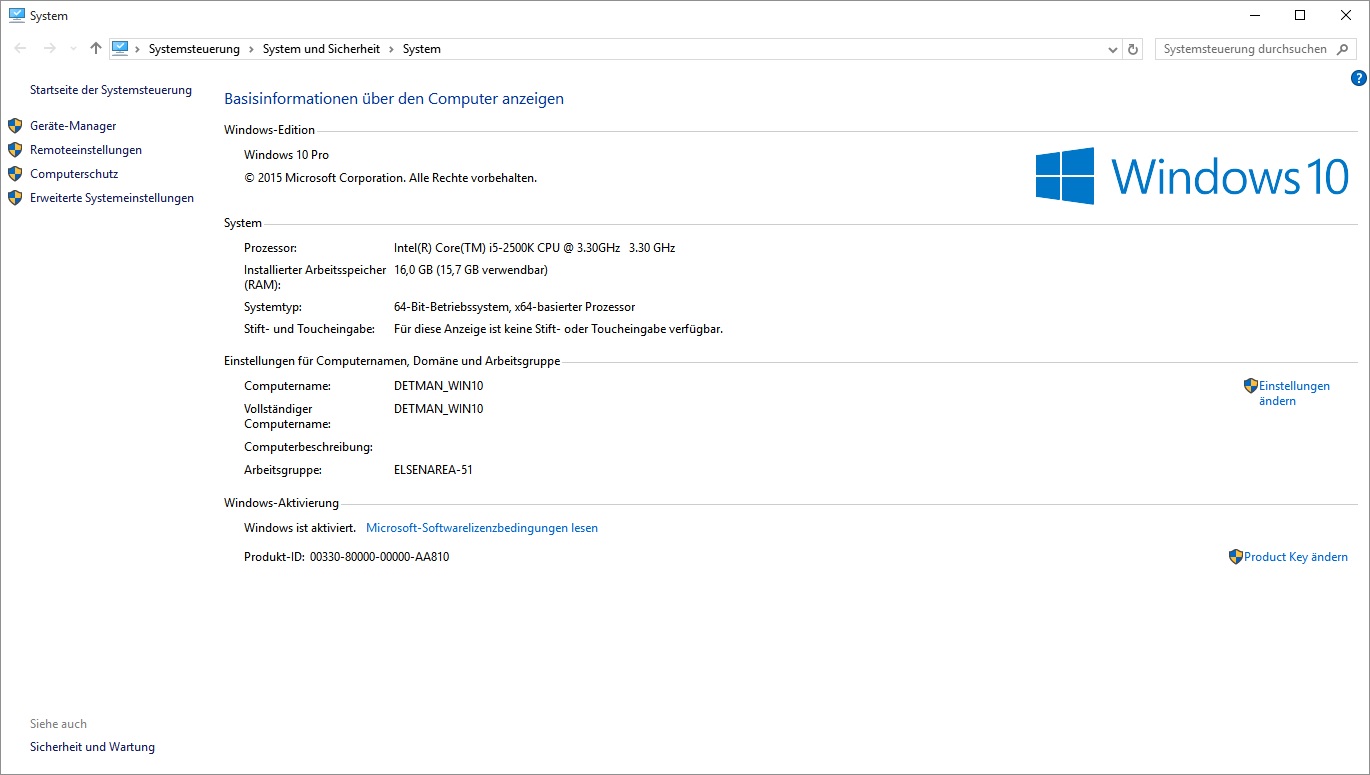
Task: Maximize the System window
Action: click(x=1300, y=15)
